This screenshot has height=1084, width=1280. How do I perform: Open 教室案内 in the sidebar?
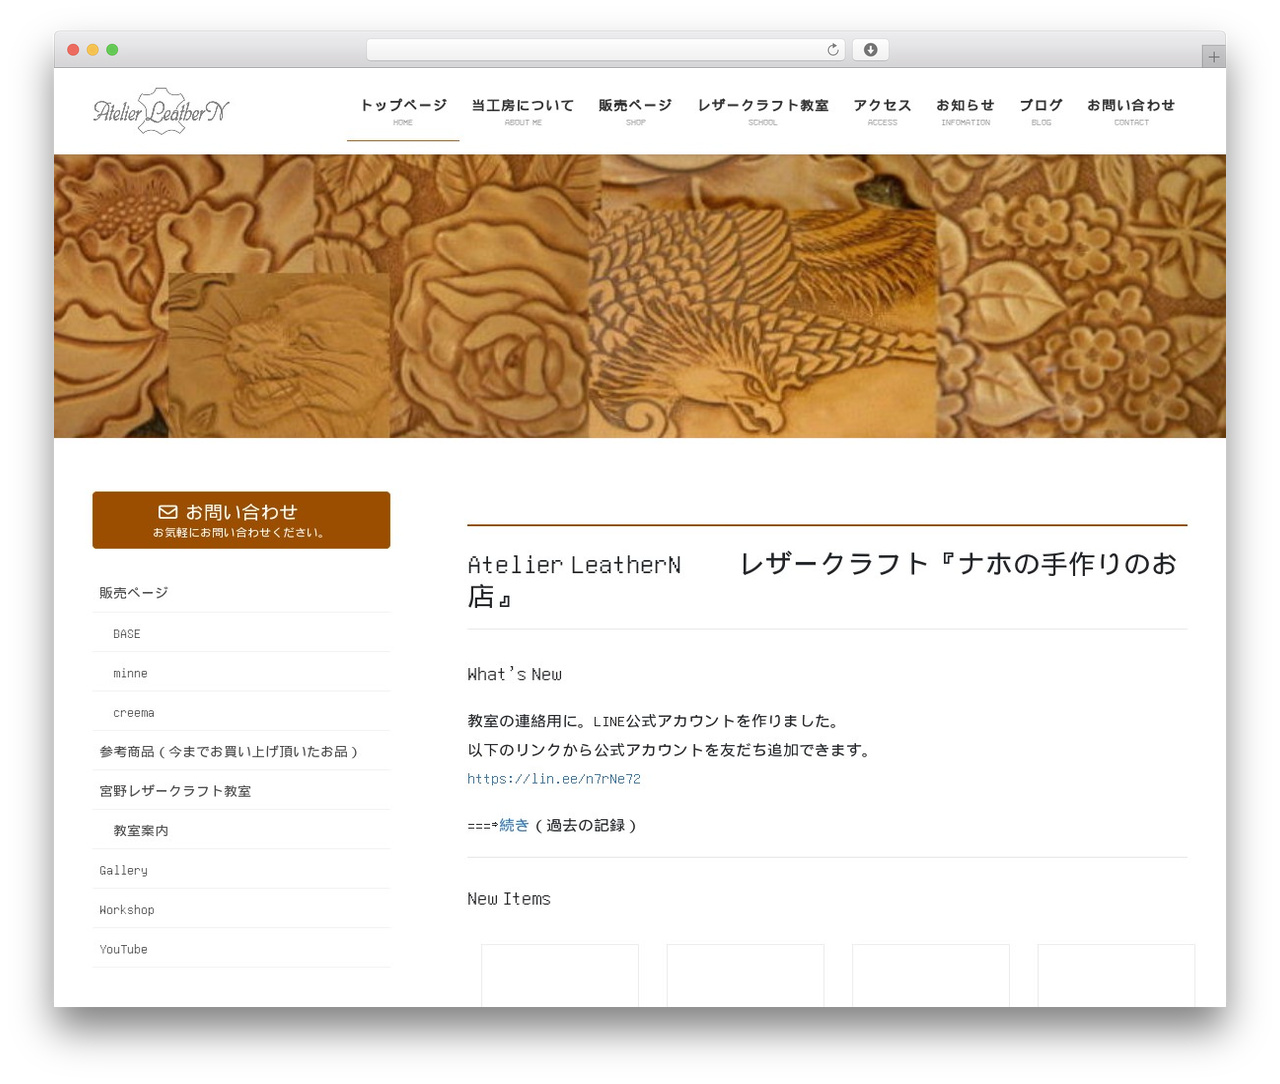tap(241, 830)
